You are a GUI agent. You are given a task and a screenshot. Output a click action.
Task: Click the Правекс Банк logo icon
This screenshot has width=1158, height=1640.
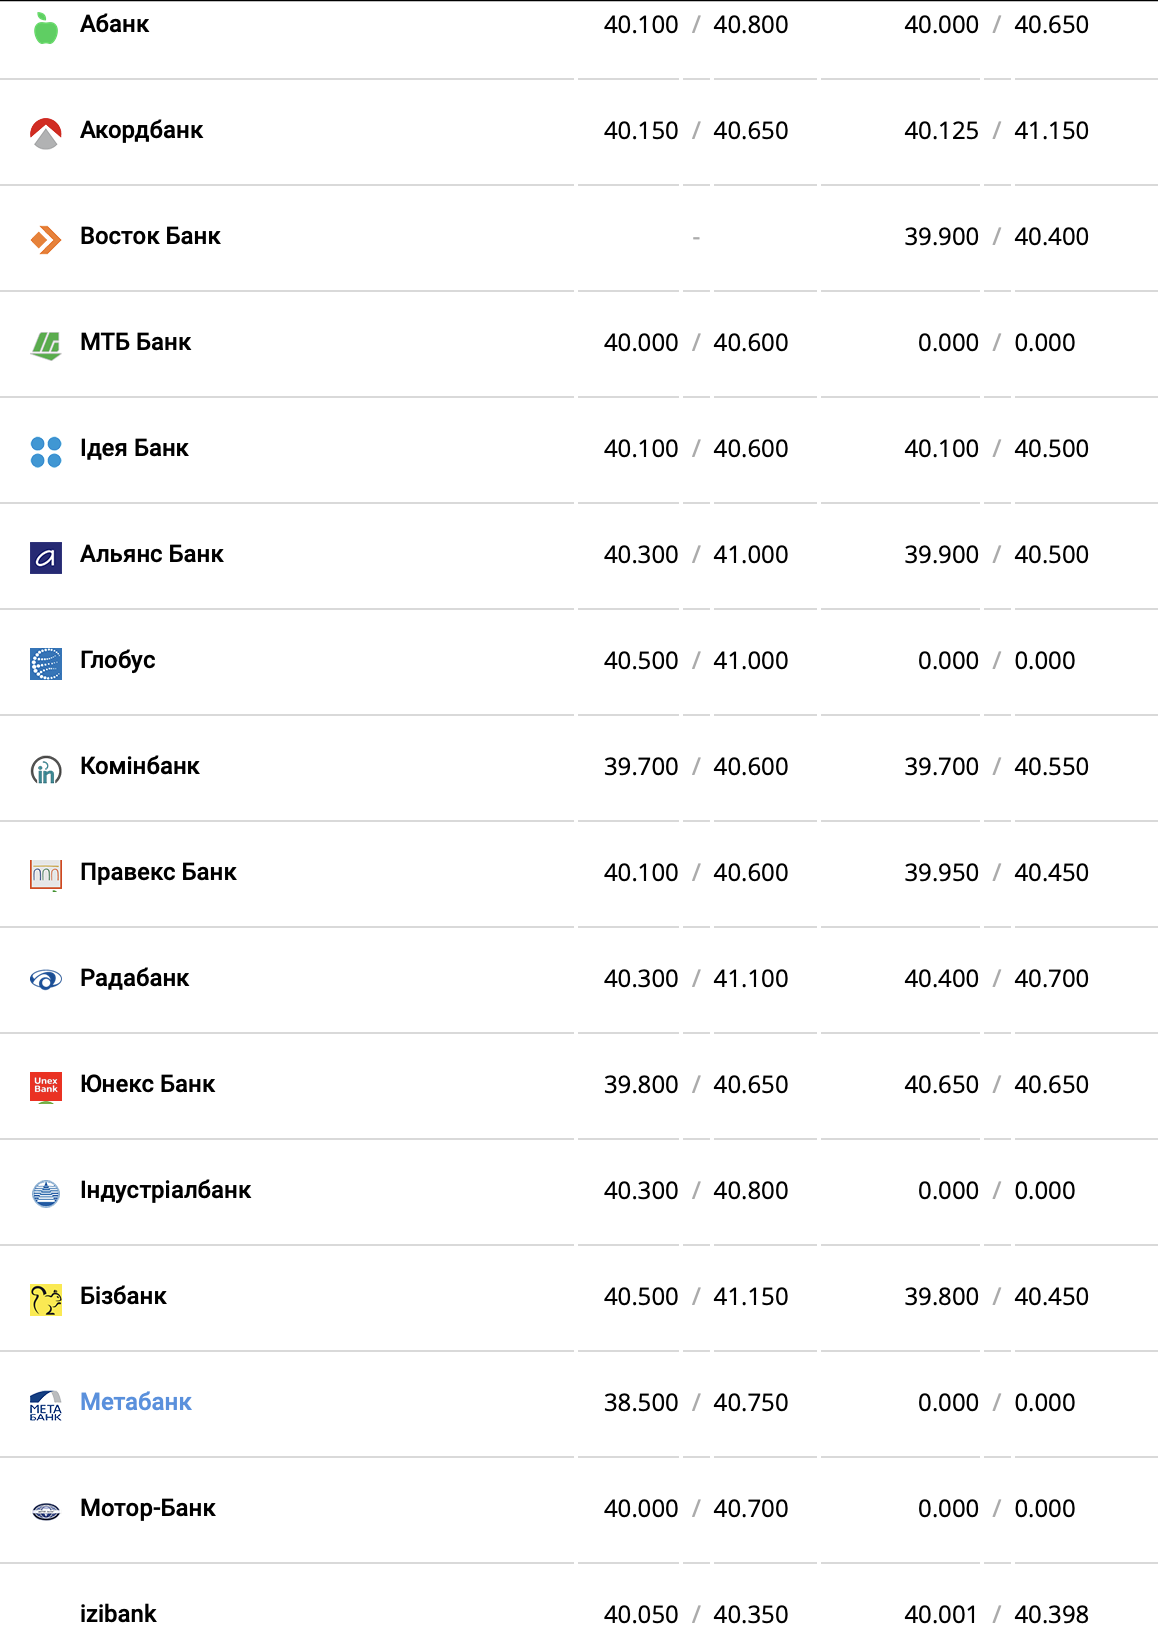tap(46, 875)
